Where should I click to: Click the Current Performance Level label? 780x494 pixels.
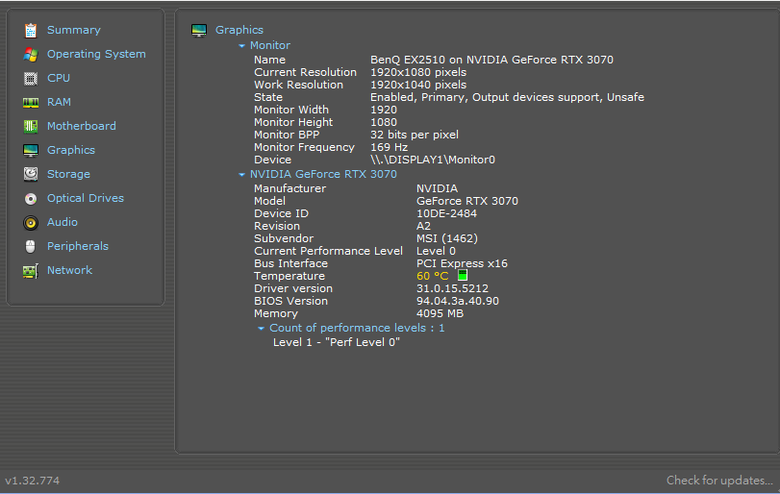328,251
